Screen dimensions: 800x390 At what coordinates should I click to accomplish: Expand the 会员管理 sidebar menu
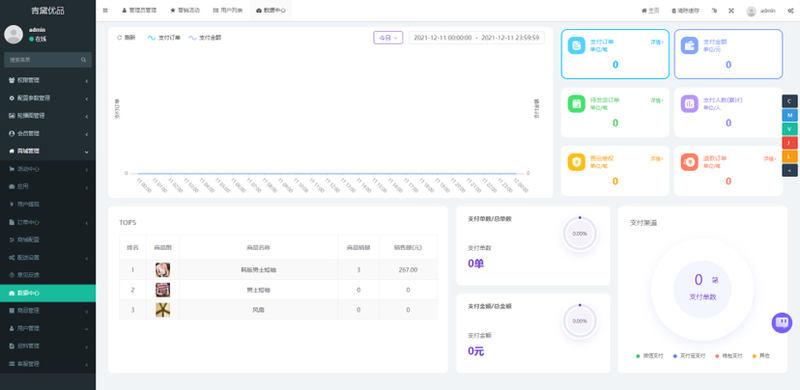[48, 134]
